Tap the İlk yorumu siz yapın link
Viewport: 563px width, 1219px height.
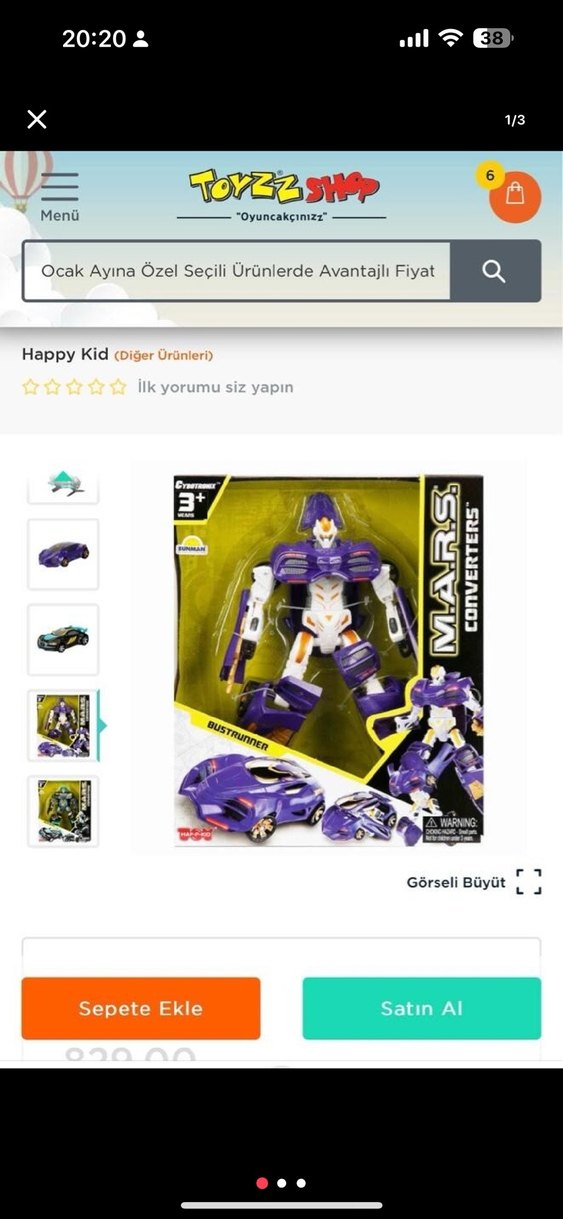click(216, 387)
